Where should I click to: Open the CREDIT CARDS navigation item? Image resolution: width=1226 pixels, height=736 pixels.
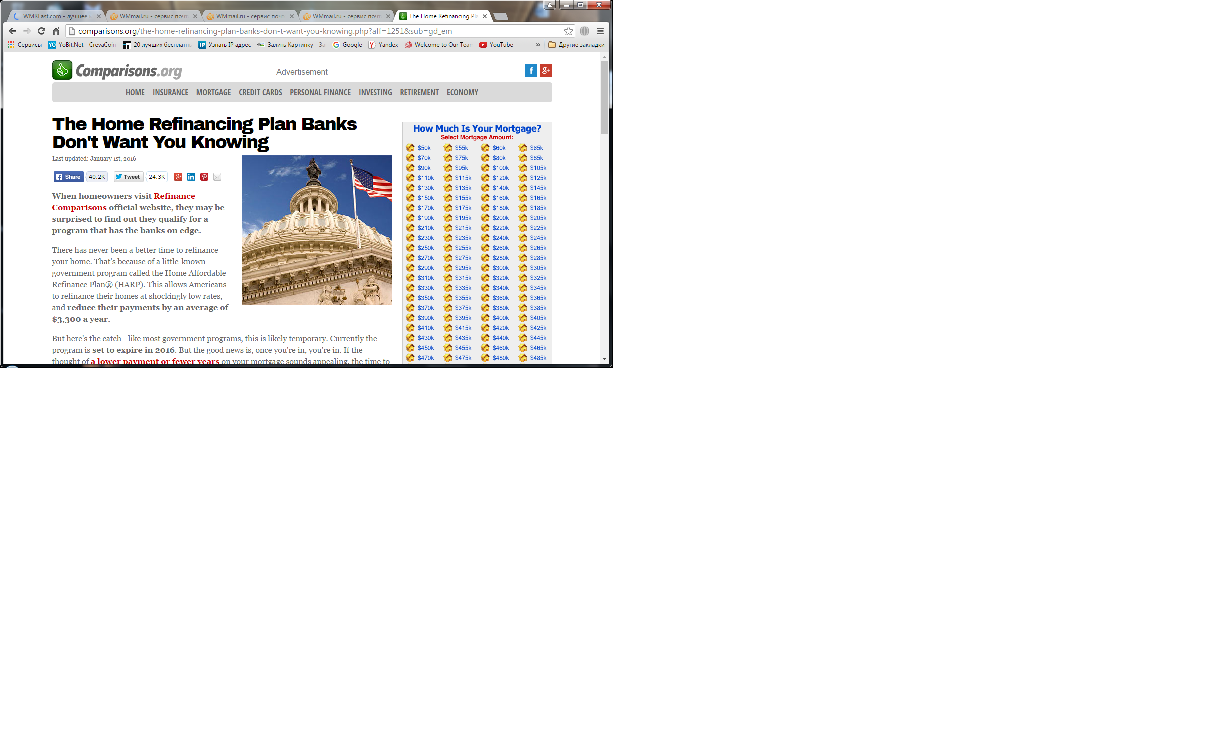click(260, 92)
